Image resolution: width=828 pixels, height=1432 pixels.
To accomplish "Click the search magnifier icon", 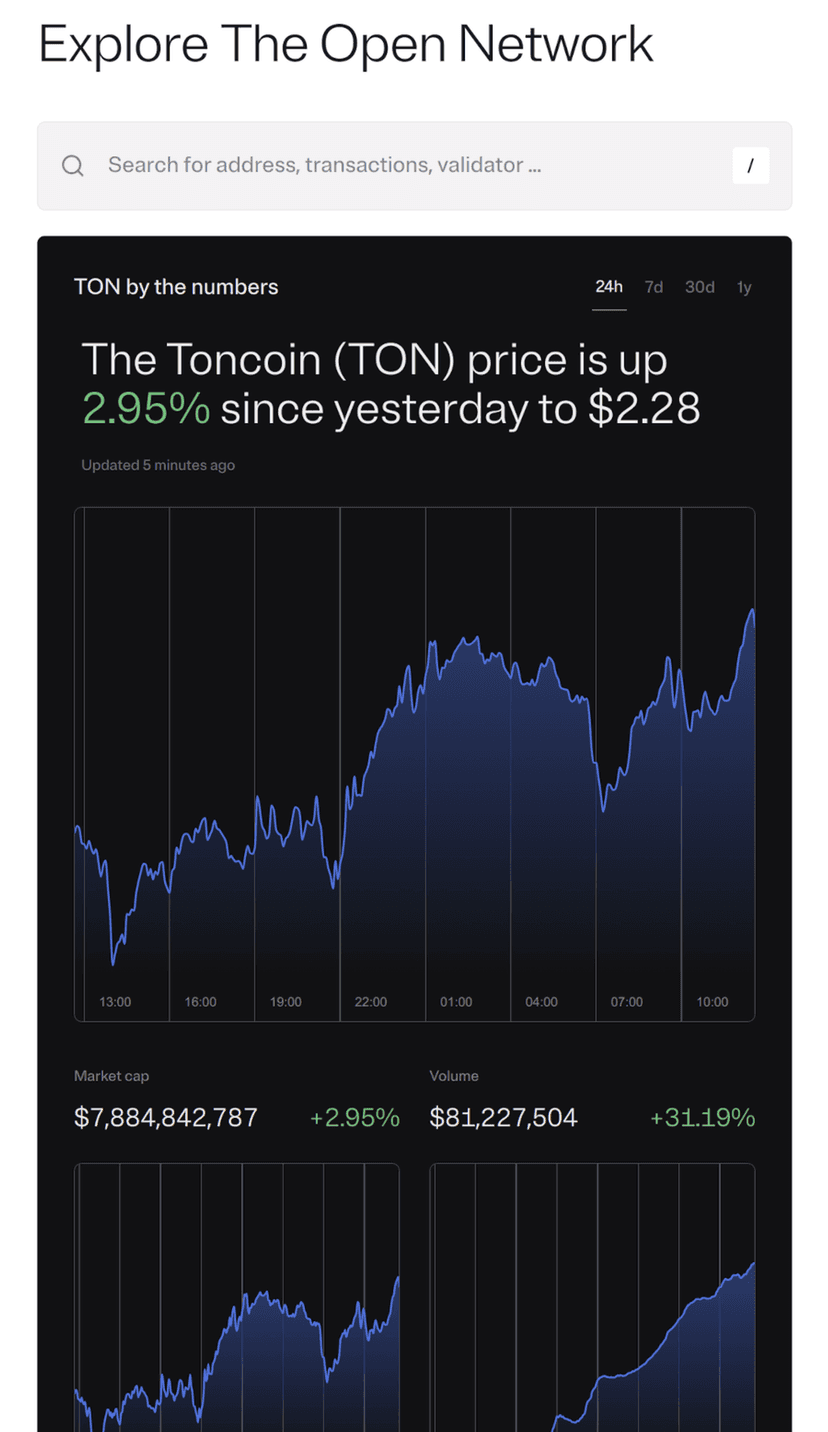I will pos(72,166).
